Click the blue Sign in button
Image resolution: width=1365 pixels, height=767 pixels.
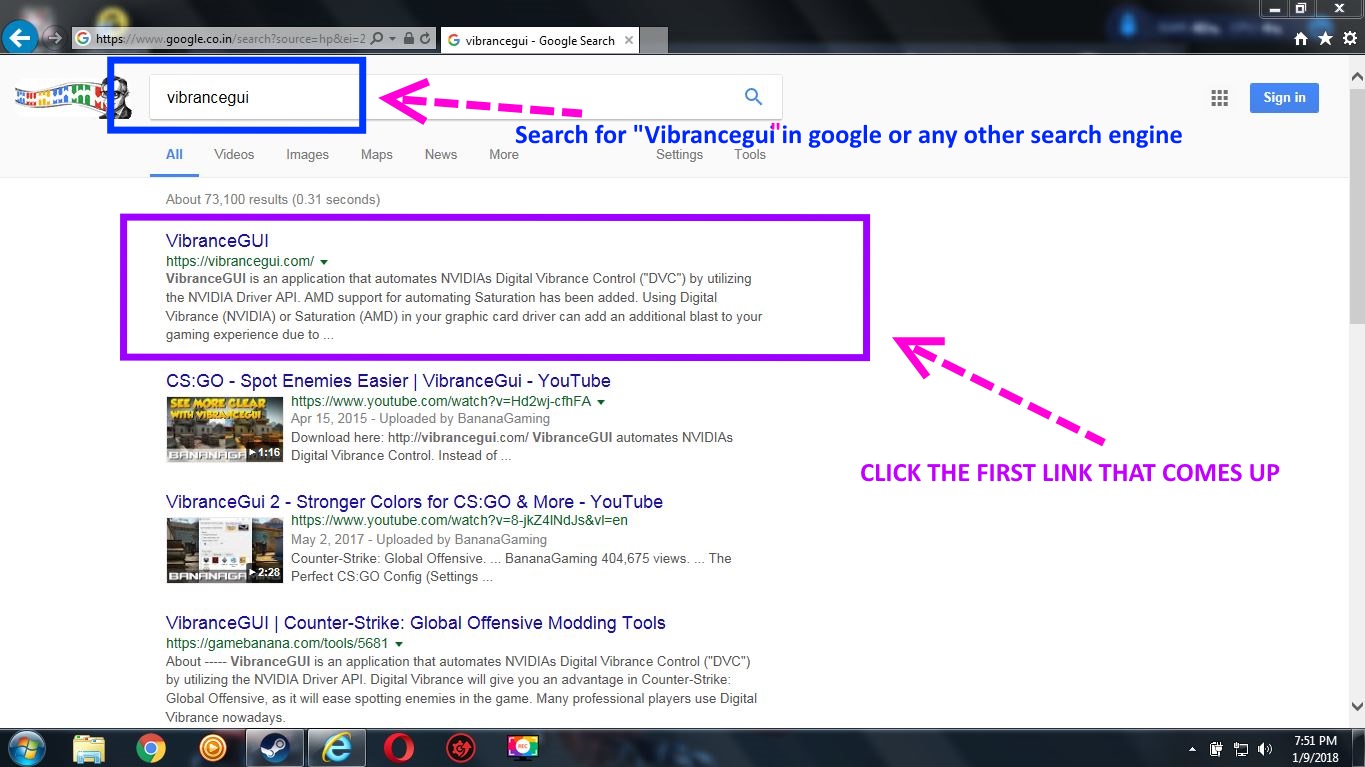click(x=1284, y=98)
